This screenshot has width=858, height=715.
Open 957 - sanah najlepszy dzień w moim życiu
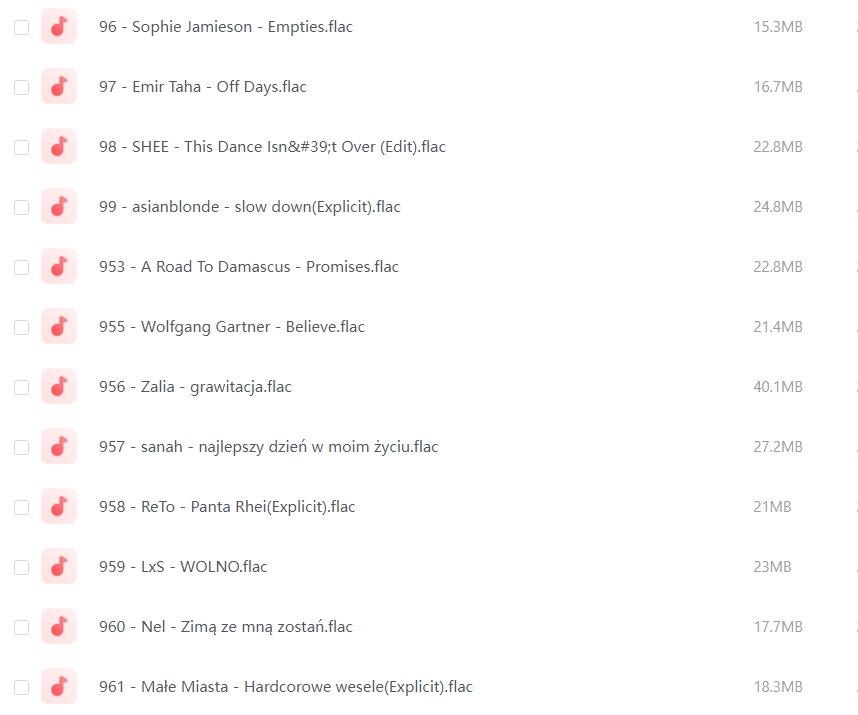269,446
